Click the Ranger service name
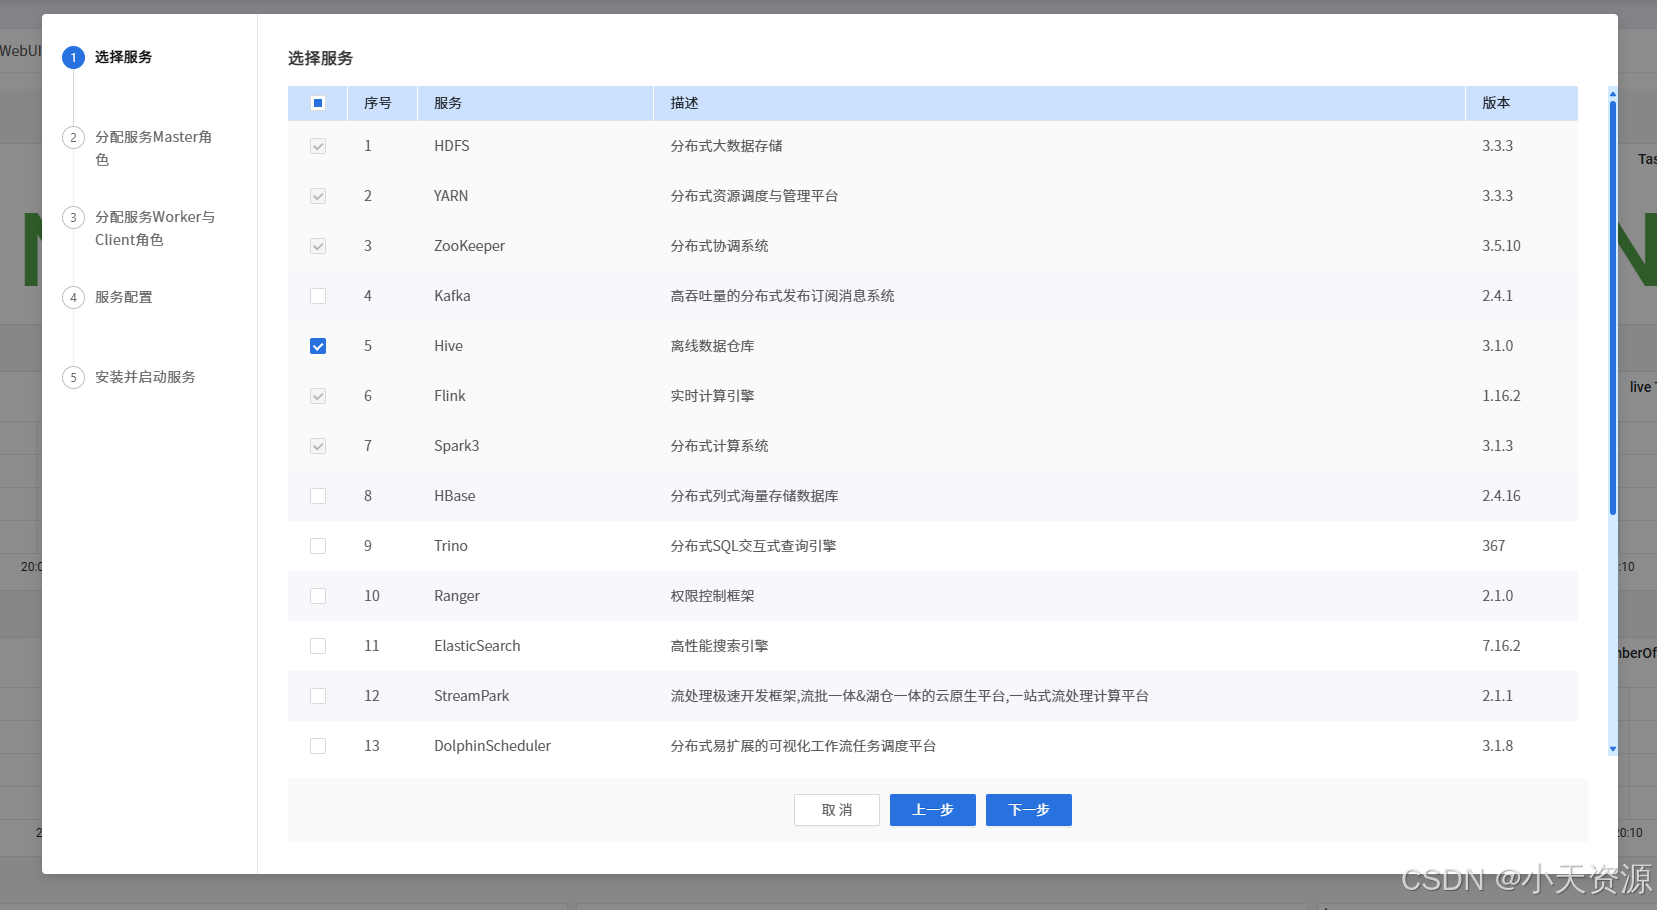This screenshot has height=910, width=1657. [x=457, y=596]
